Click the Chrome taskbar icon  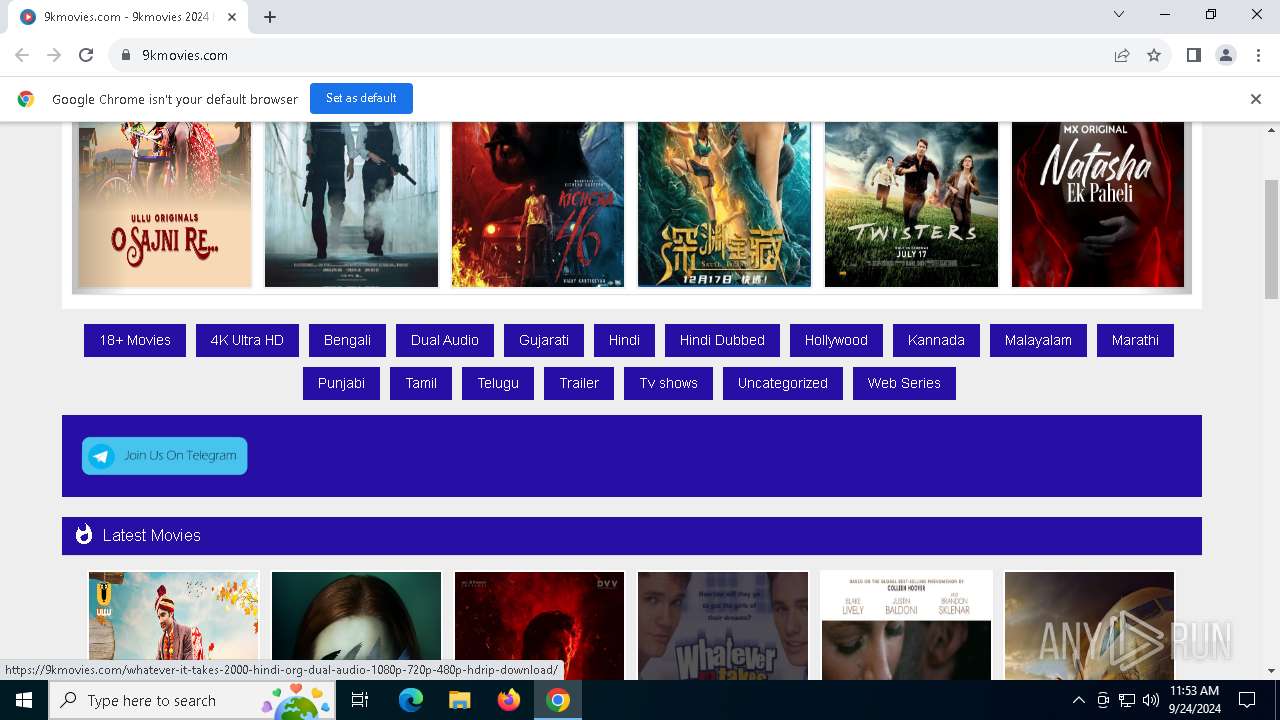558,700
